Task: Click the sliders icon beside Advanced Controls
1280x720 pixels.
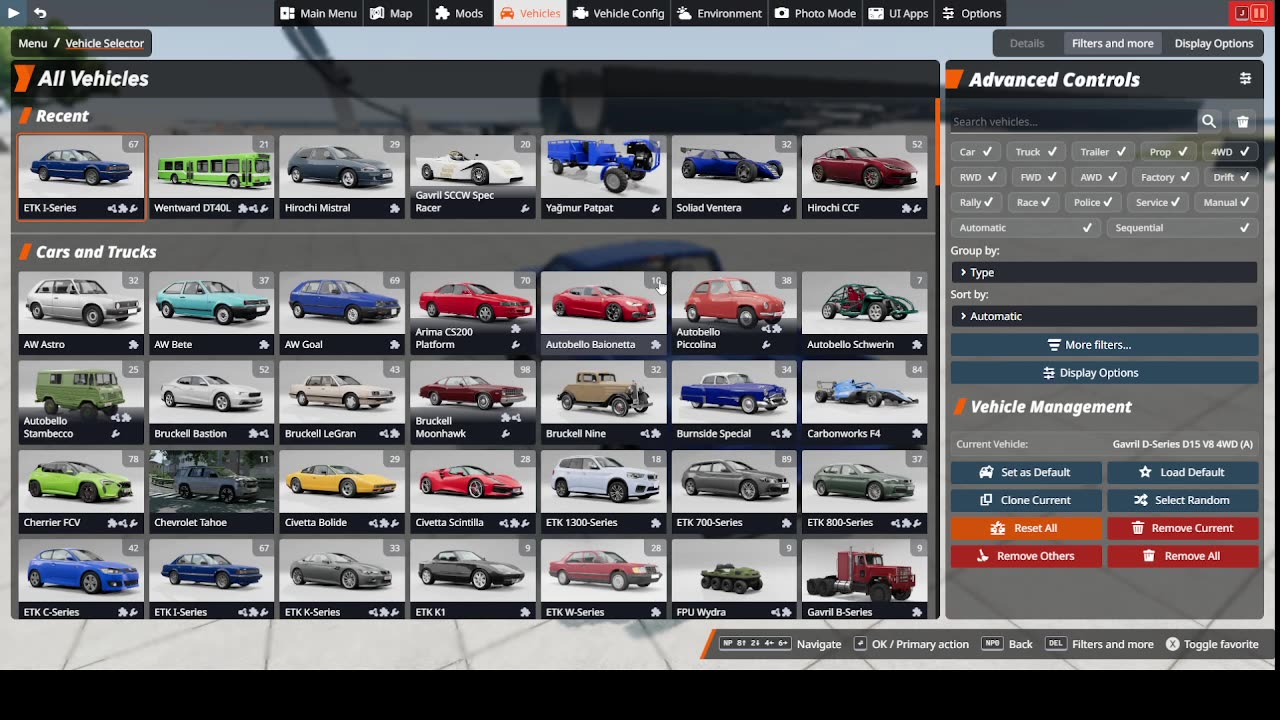Action: tap(1245, 78)
